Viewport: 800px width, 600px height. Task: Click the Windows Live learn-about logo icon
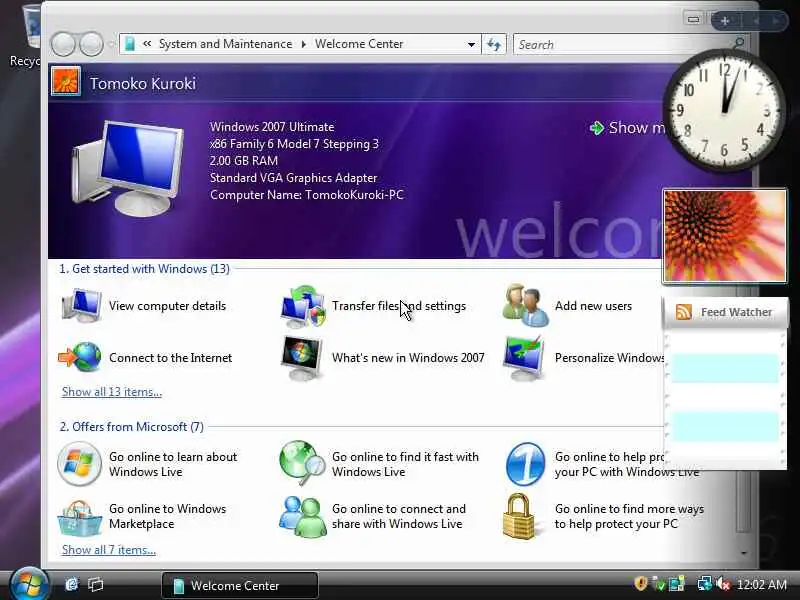pyautogui.click(x=79, y=464)
